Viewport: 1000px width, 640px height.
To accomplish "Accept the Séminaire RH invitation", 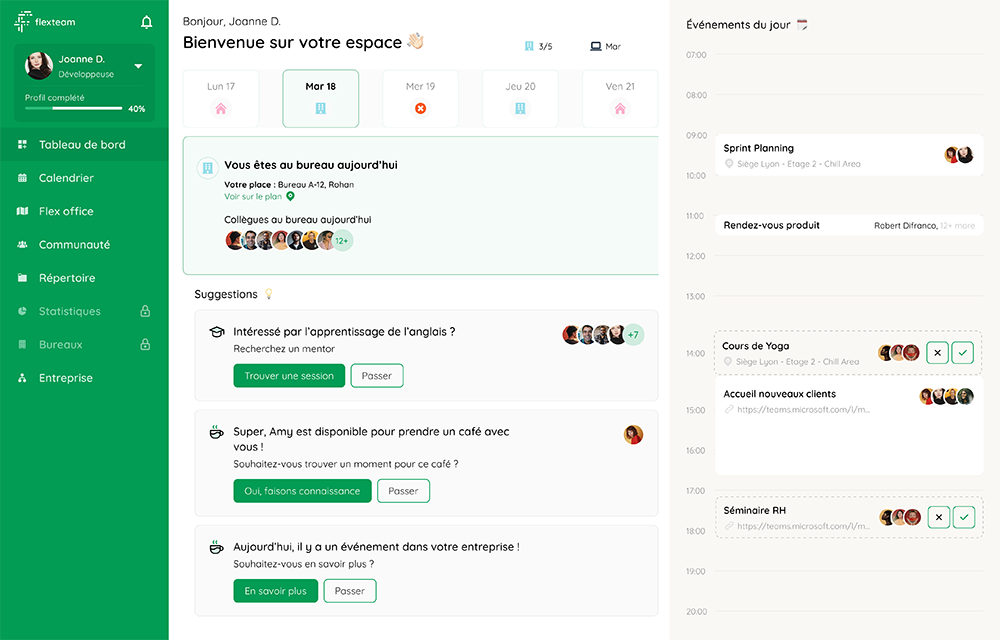I will 963,517.
